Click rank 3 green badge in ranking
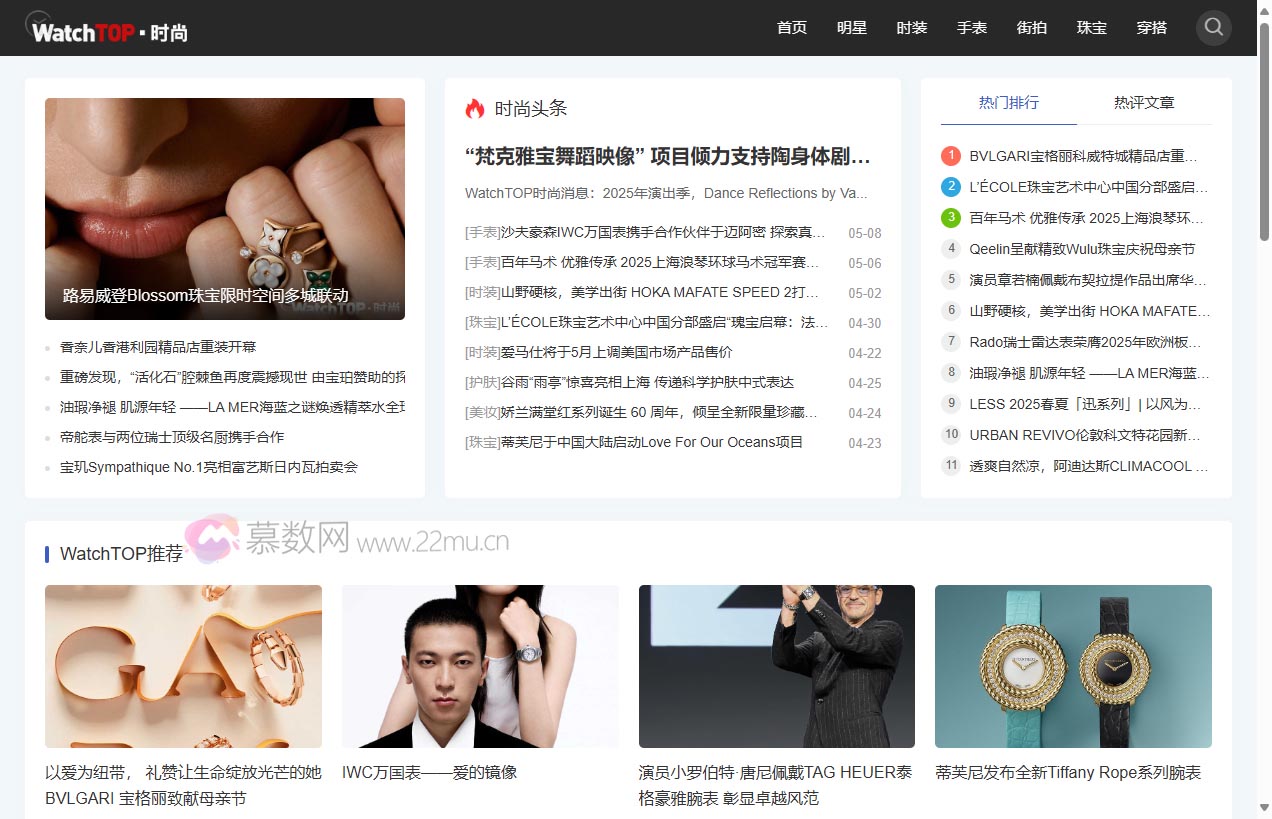This screenshot has height=819, width=1272. [x=951, y=218]
